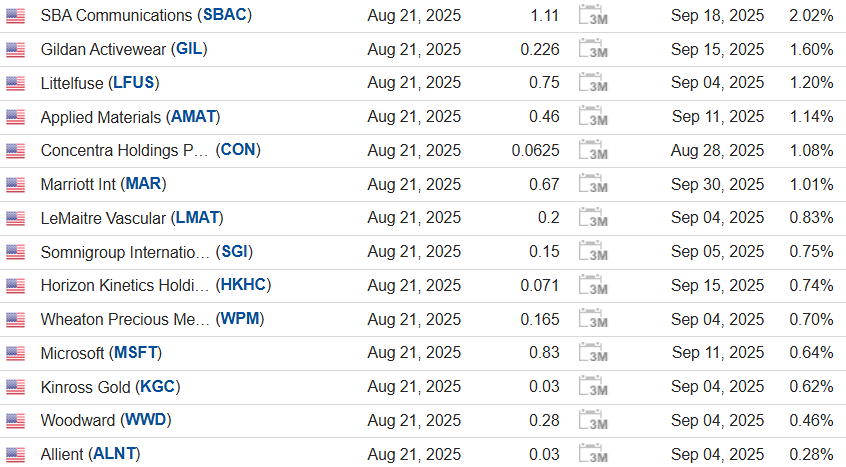Viewport: 846px width, 467px height.
Task: Click the 3M calendar icon for Marriott Int
Action: (593, 185)
